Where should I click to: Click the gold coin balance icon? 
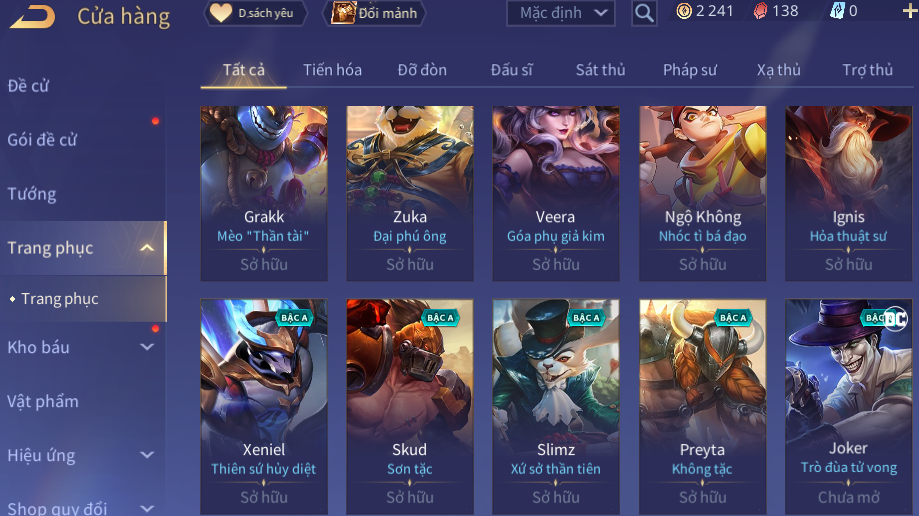point(684,11)
